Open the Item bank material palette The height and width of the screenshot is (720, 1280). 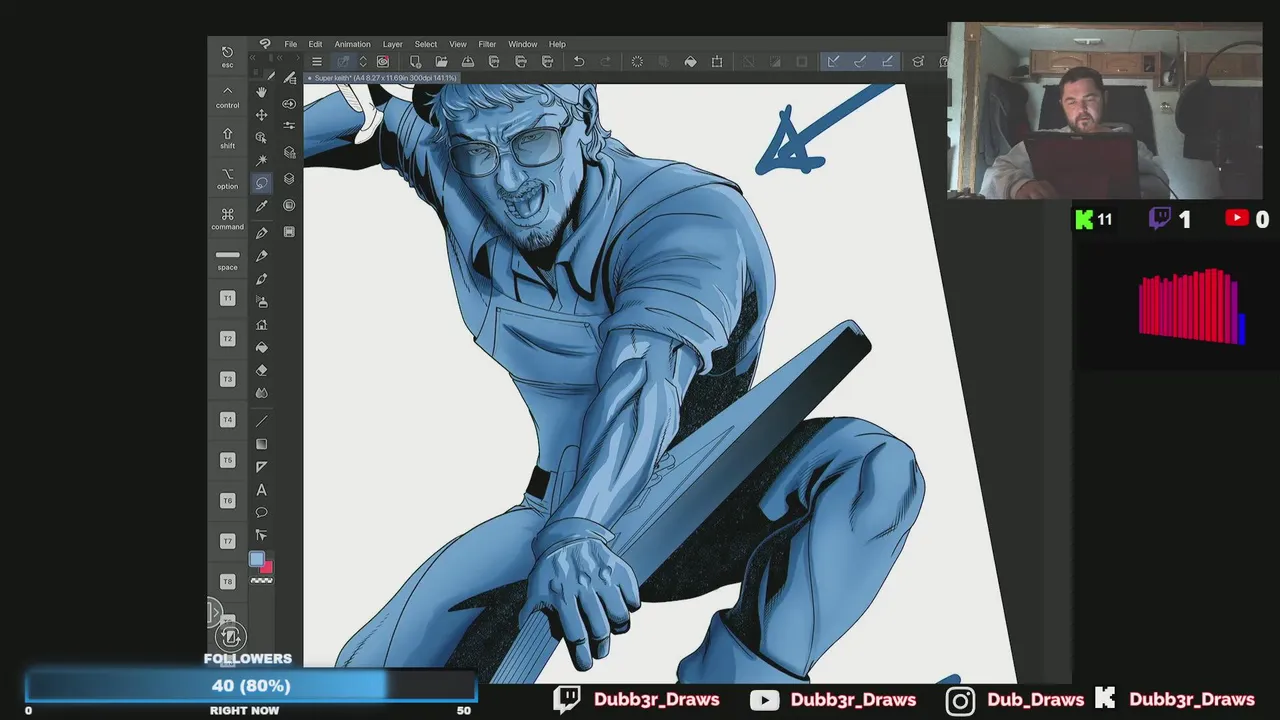click(289, 231)
